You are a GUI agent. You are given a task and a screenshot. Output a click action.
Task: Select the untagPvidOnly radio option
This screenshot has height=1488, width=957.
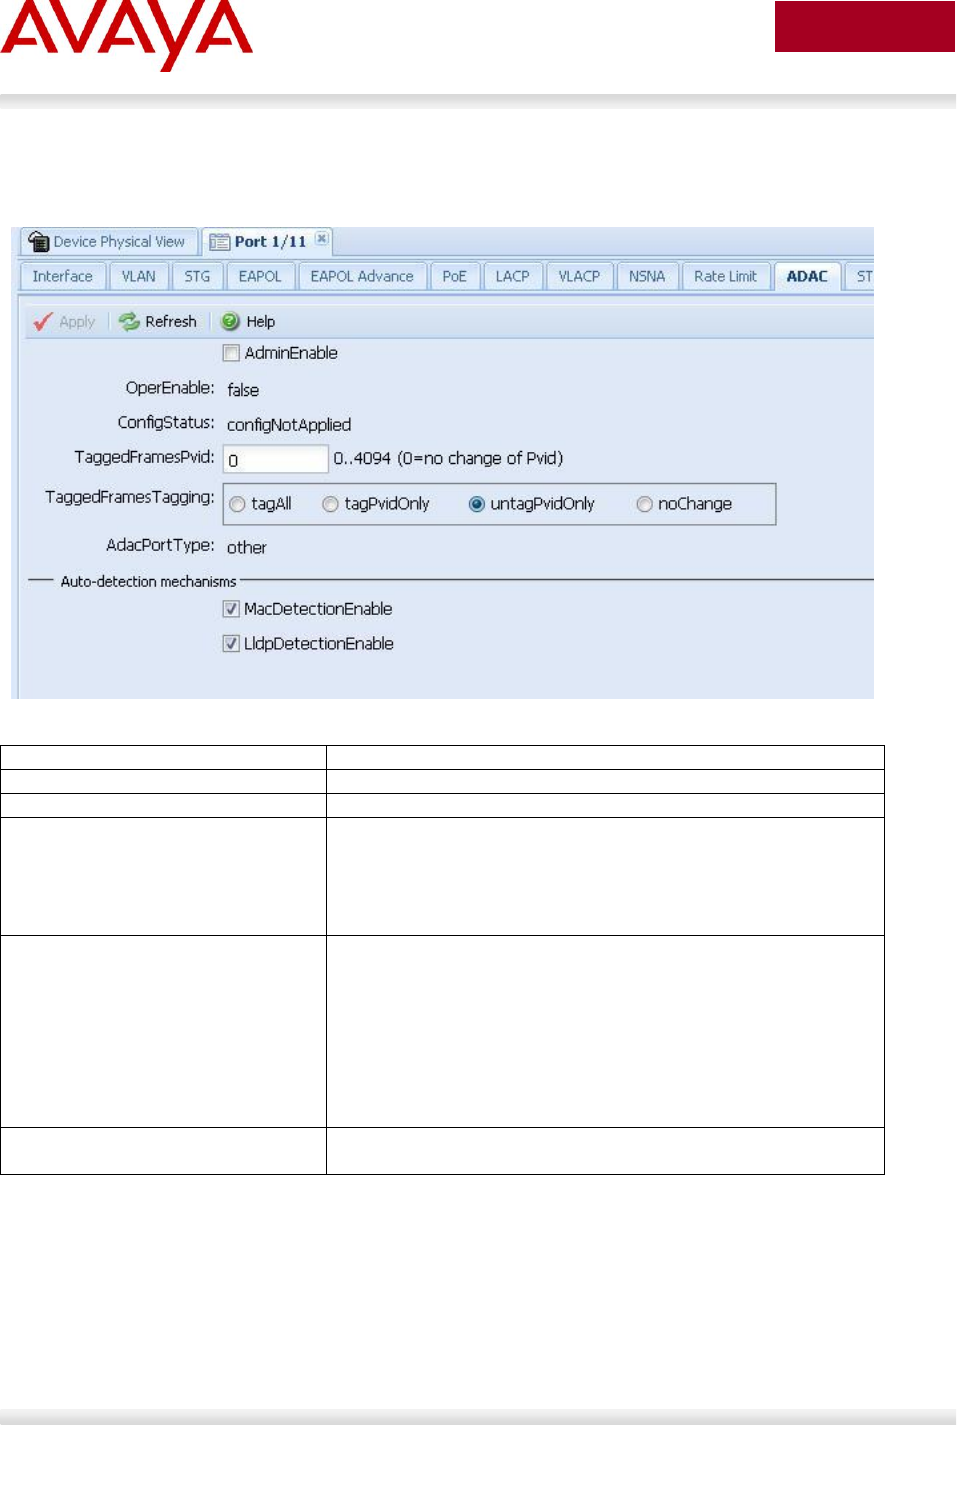coord(477,504)
